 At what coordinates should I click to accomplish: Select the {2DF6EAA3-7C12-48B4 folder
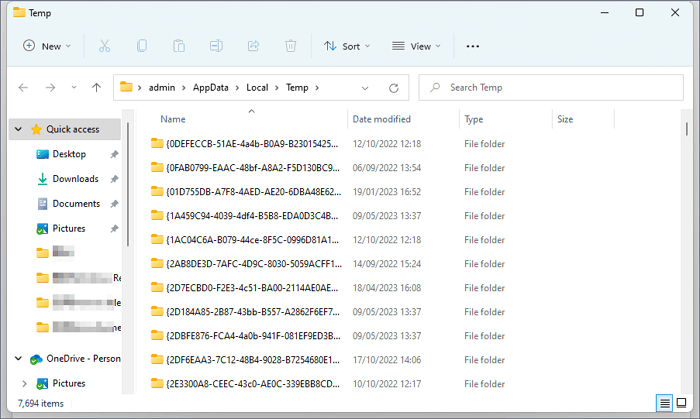click(x=253, y=360)
